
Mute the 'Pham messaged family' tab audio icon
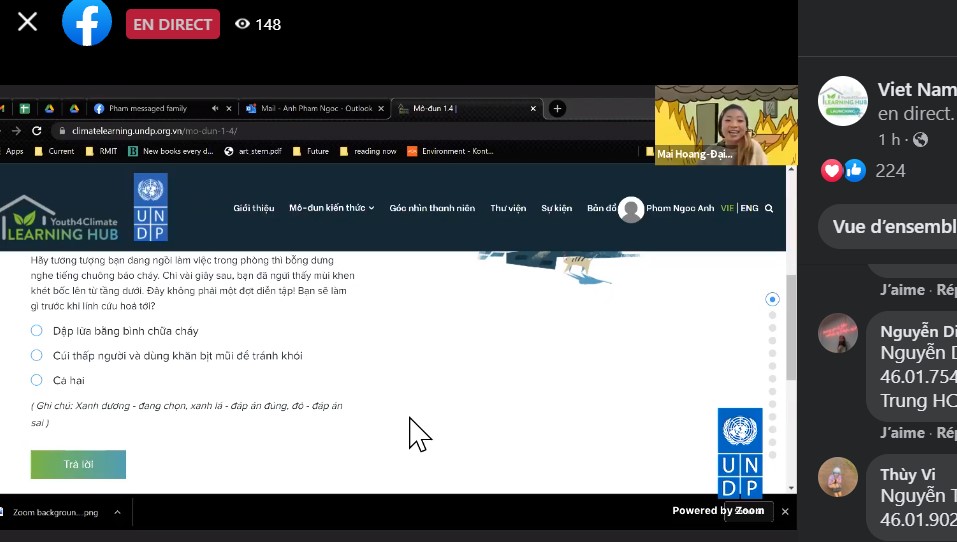coord(215,109)
